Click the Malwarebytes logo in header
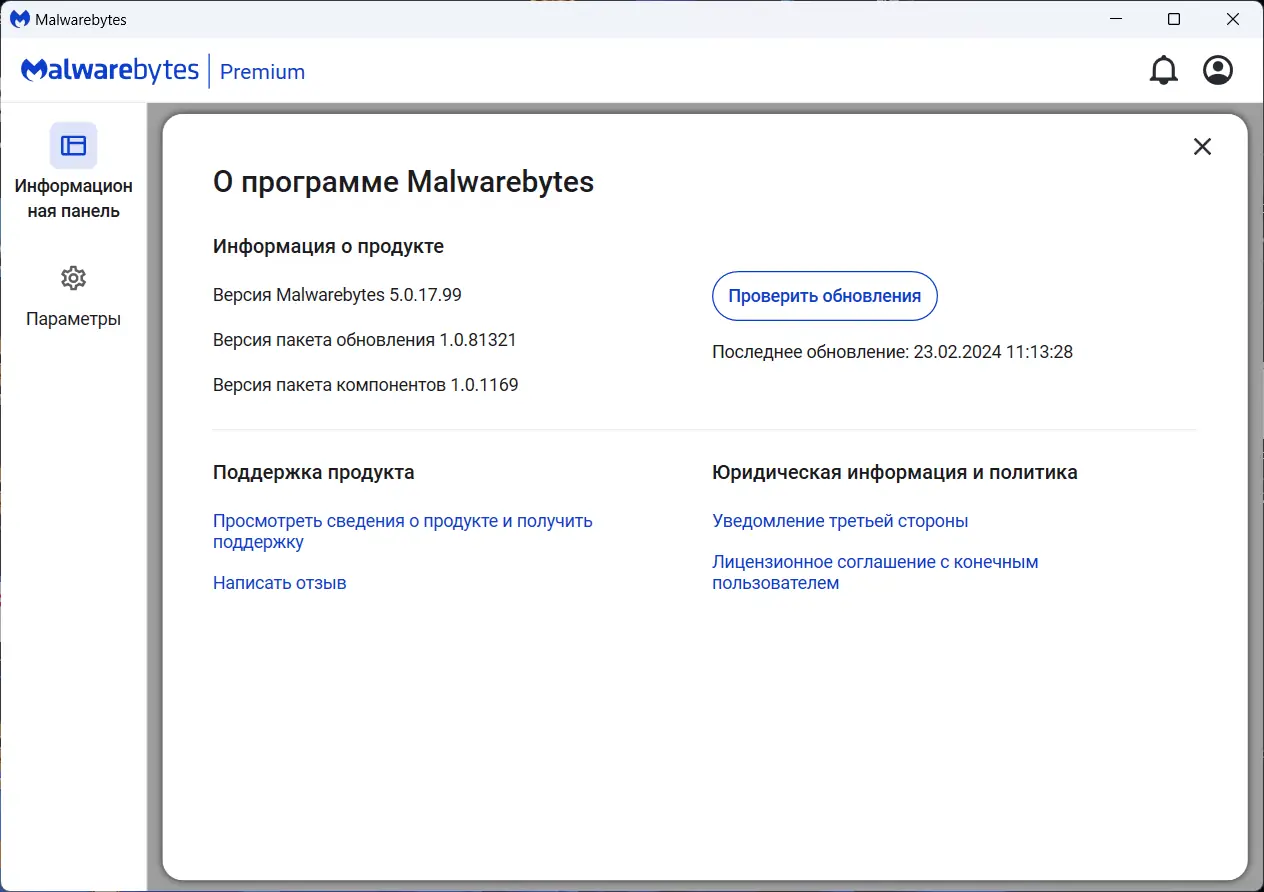 tap(110, 71)
